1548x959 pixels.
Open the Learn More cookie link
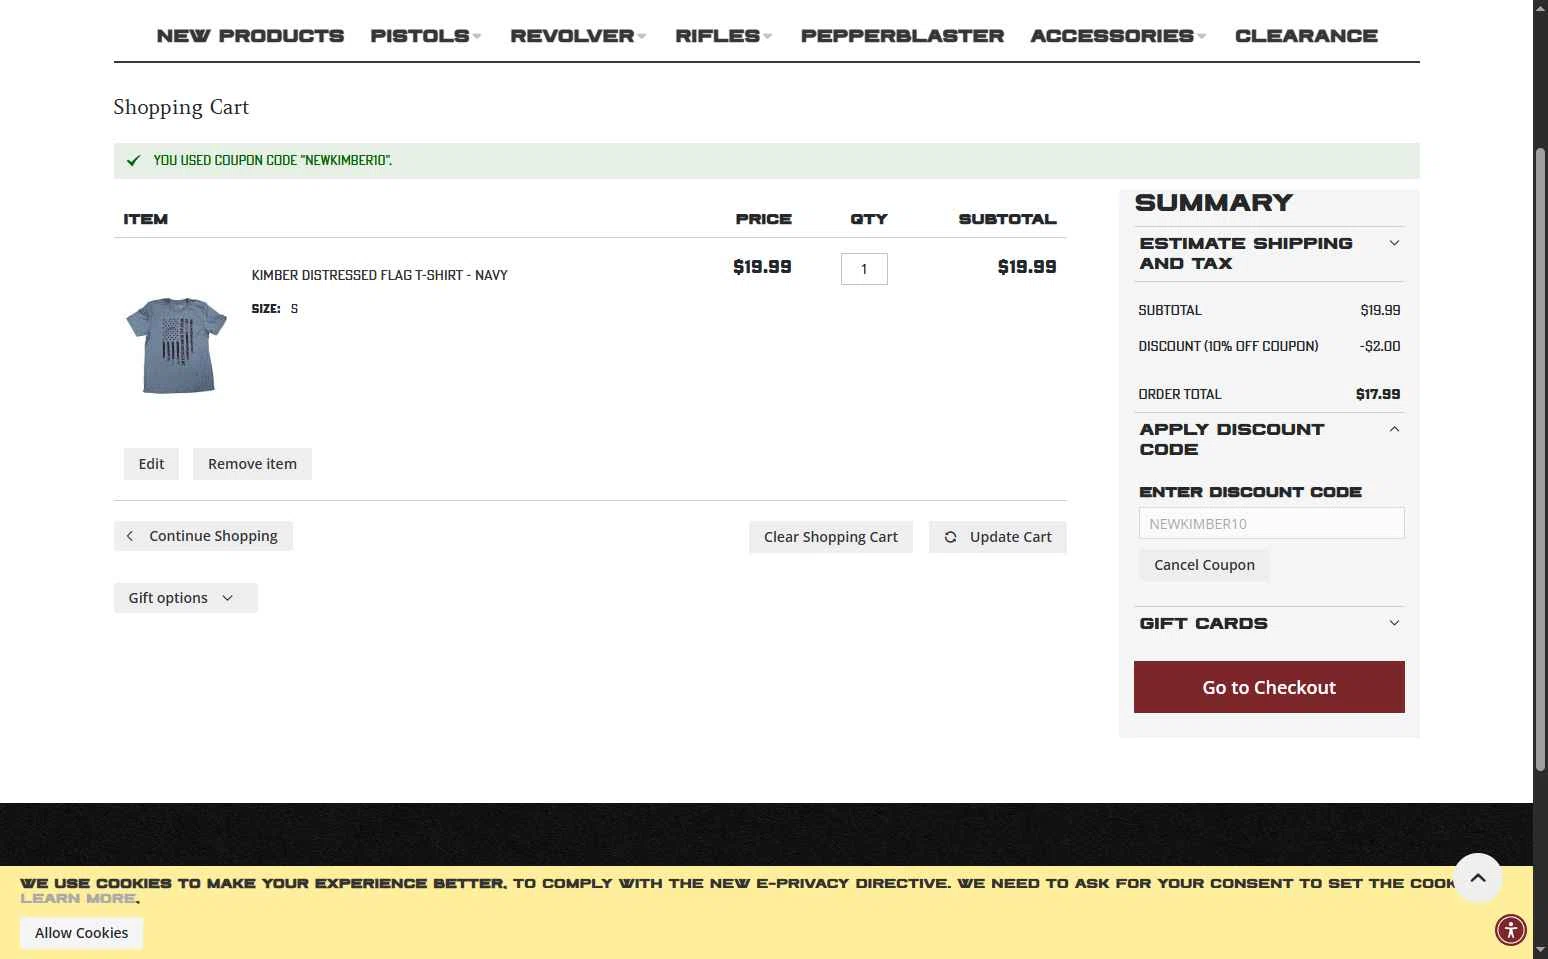coord(78,898)
